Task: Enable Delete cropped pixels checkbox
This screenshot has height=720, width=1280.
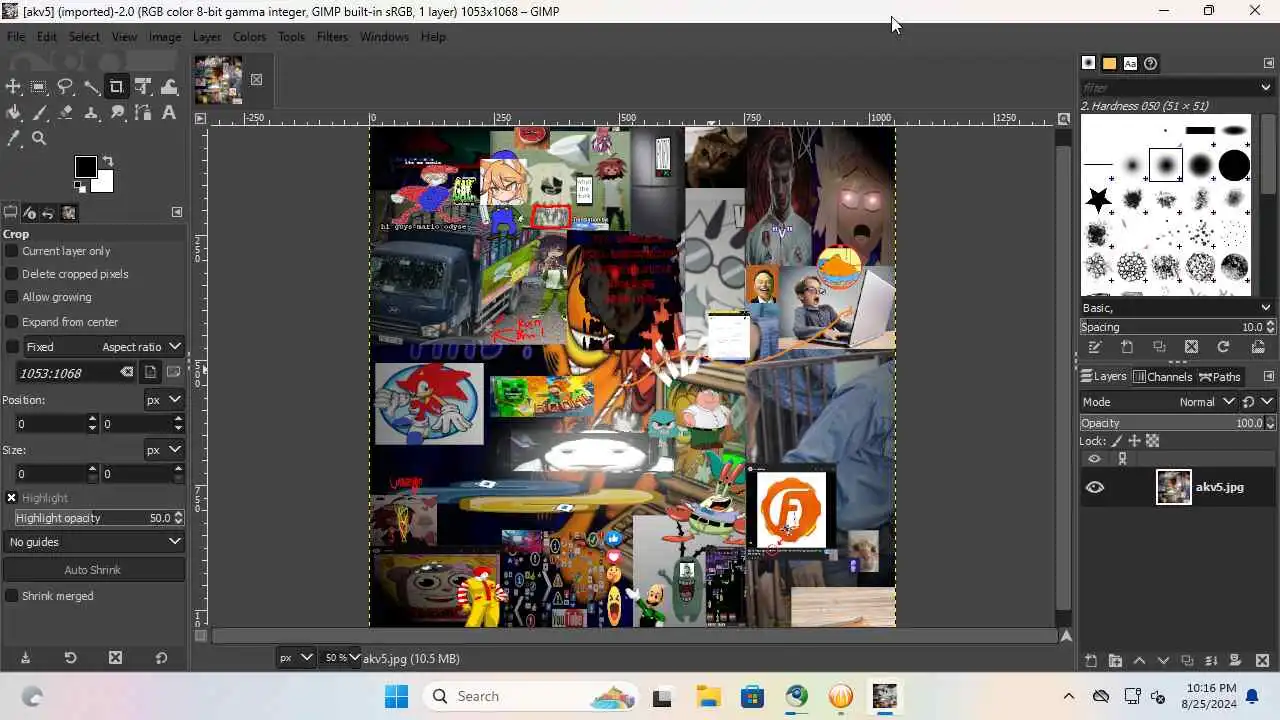Action: pyautogui.click(x=12, y=274)
